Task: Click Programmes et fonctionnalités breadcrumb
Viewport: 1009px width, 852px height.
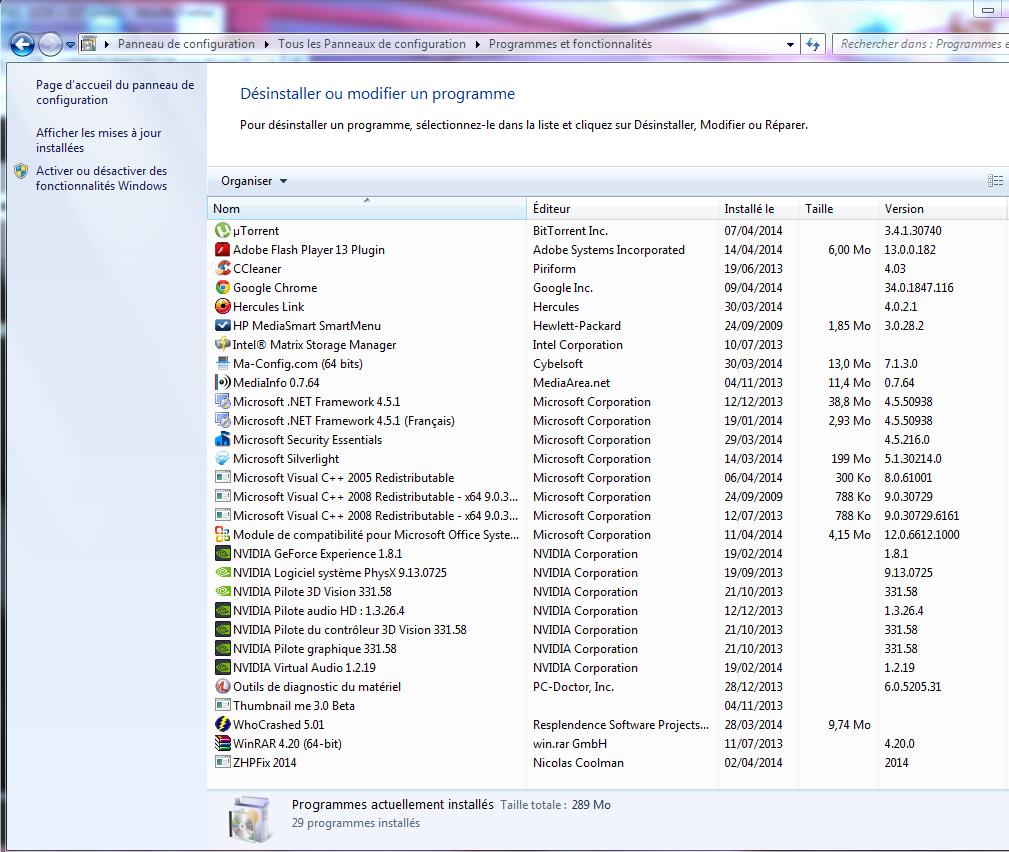Action: (570, 44)
